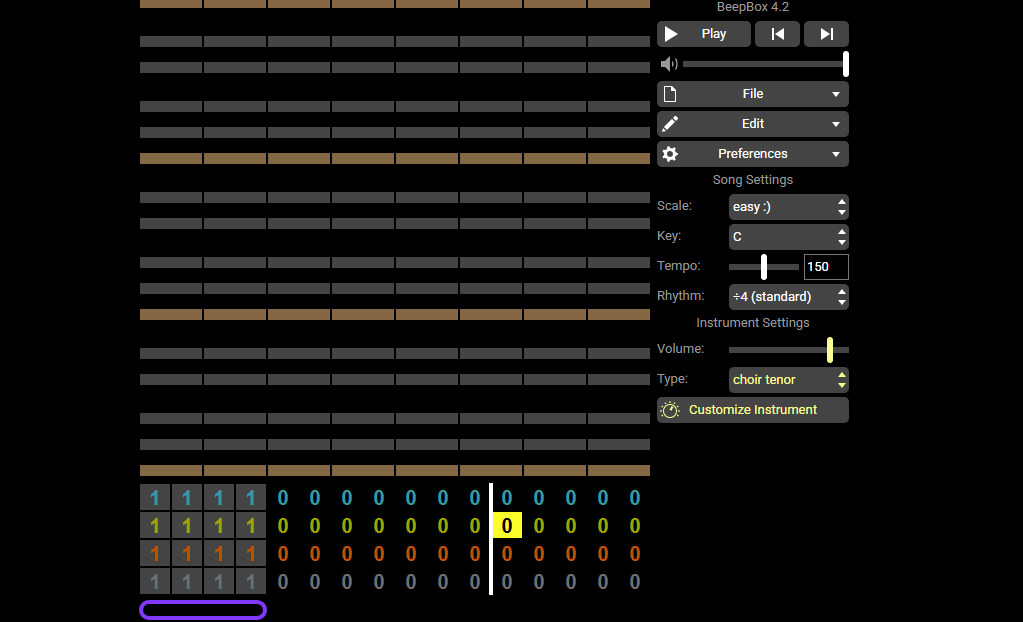Open the Edit menu

point(752,124)
